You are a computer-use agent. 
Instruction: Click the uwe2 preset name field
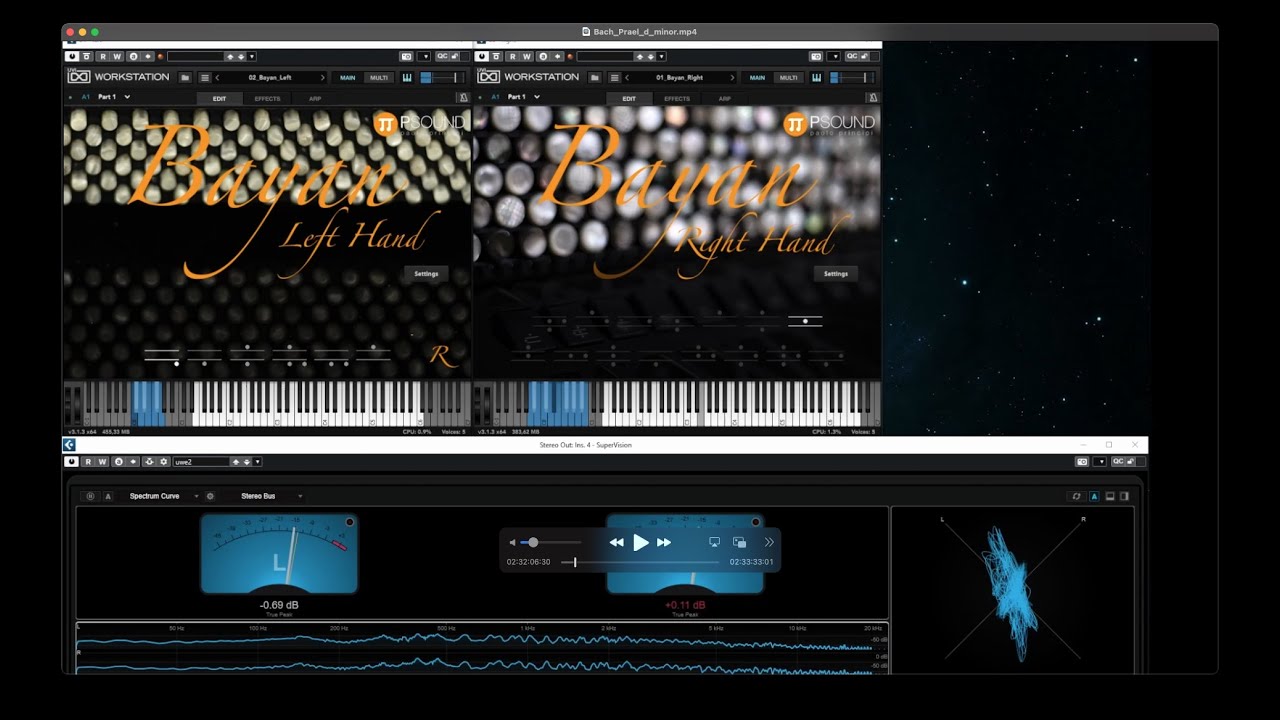click(201, 462)
